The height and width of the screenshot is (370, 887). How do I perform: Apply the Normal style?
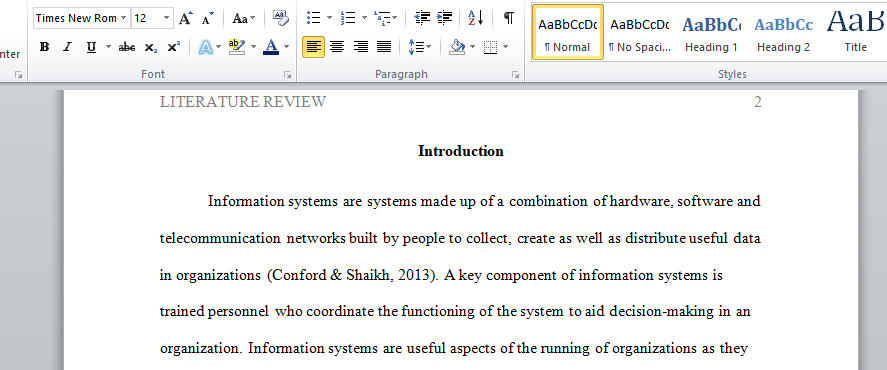pos(567,32)
